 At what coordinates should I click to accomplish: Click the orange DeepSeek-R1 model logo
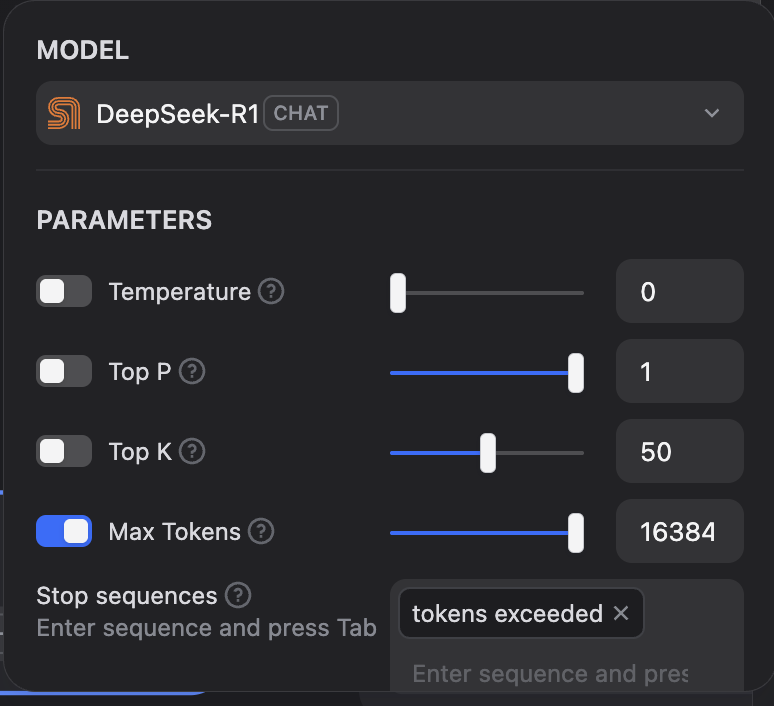[x=64, y=113]
